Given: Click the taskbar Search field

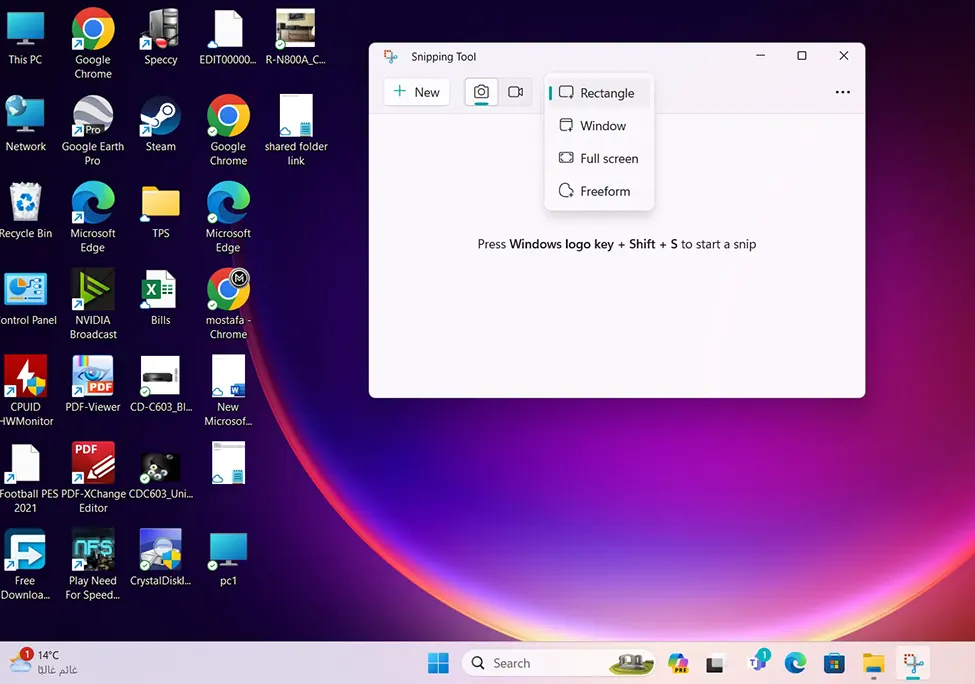Looking at the screenshot, I should (540, 662).
